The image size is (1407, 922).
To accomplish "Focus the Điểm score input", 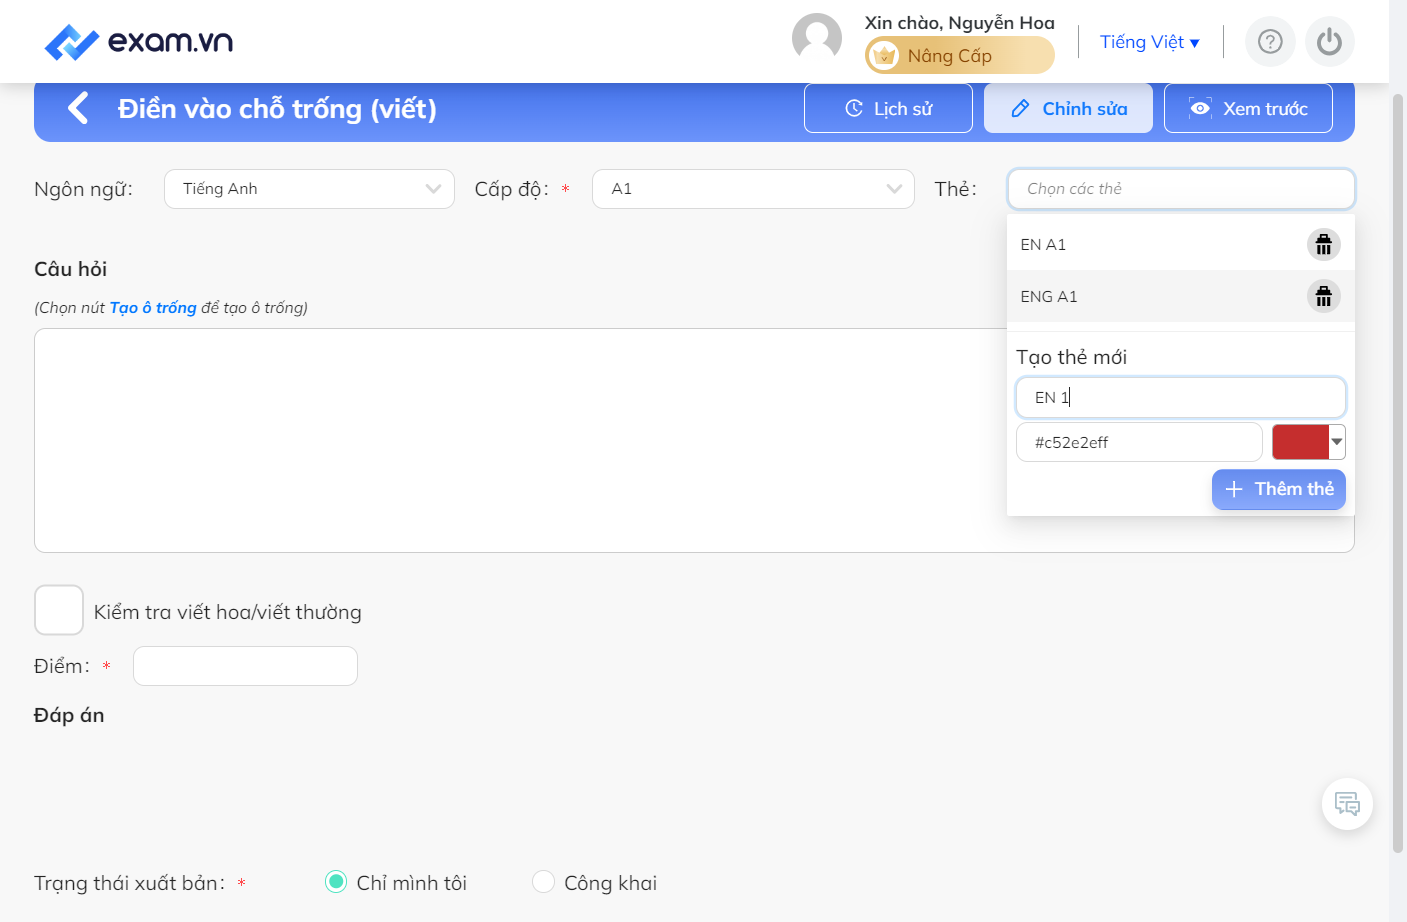I will (245, 666).
